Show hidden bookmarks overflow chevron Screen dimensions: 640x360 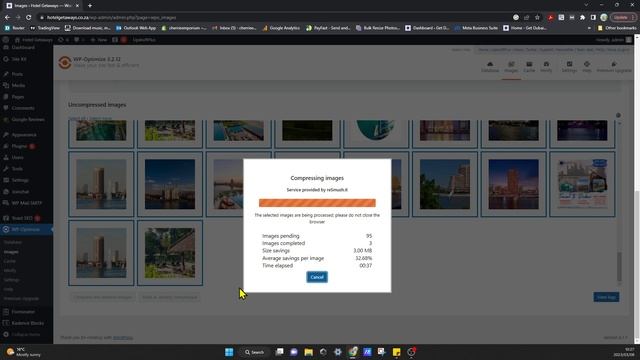(x=589, y=28)
